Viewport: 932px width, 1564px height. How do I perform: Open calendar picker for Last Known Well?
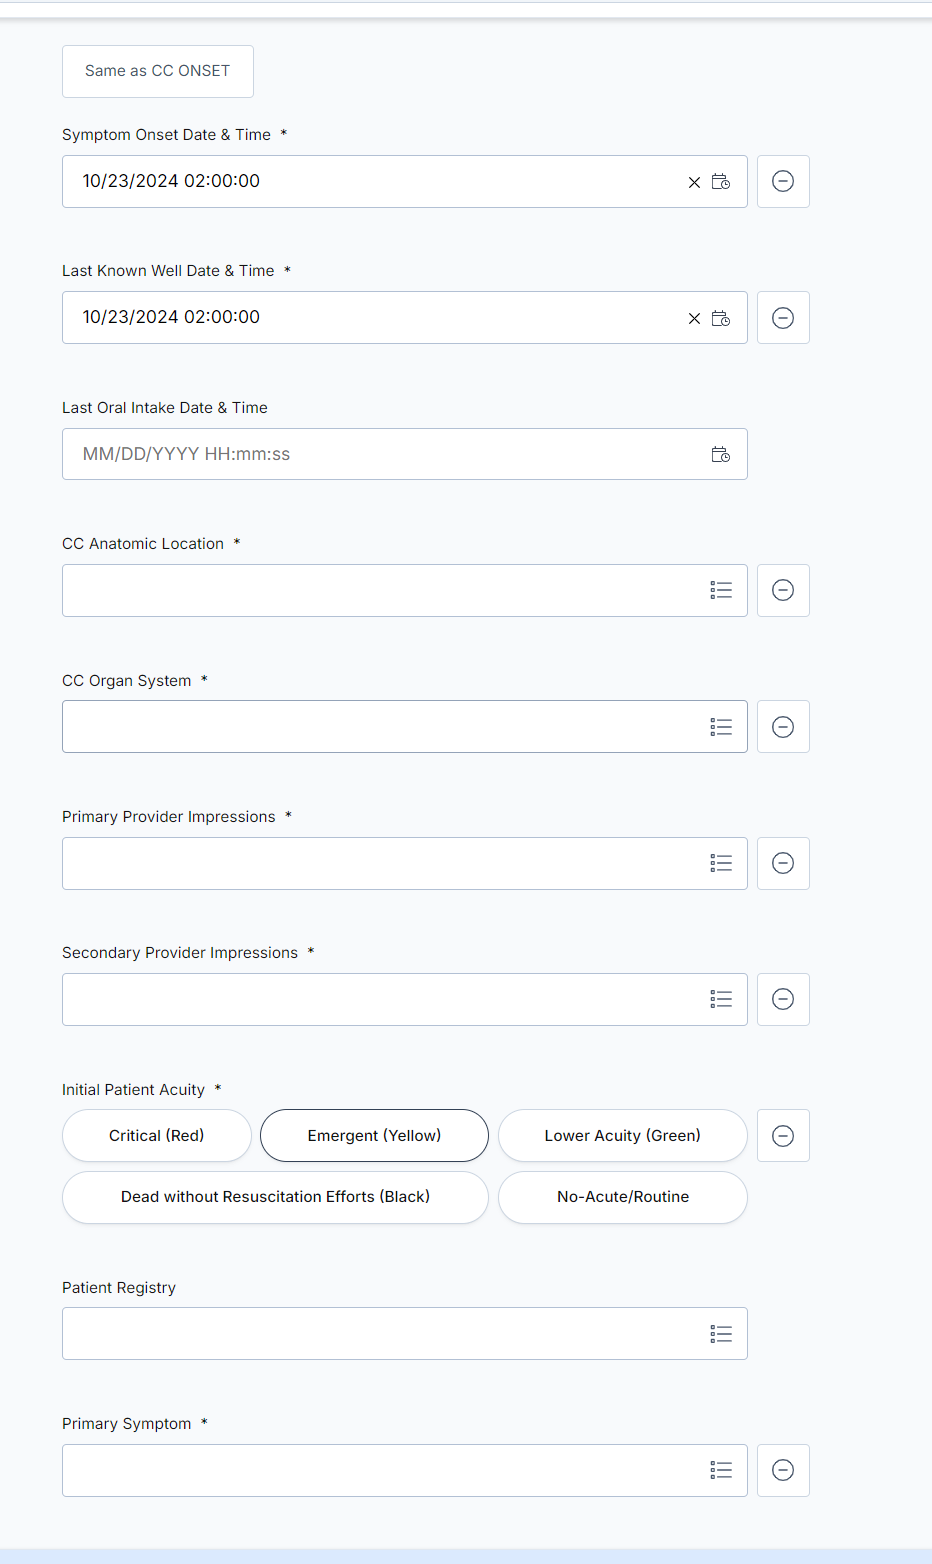pyautogui.click(x=721, y=318)
